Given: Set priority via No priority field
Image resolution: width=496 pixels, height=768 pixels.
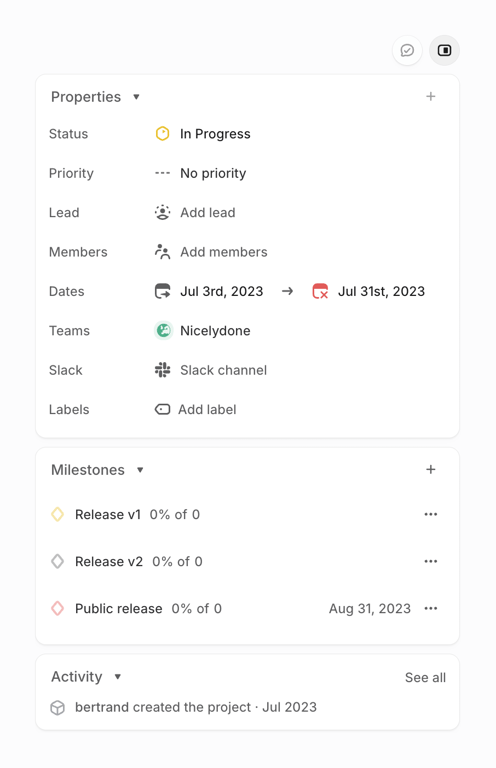Looking at the screenshot, I should tap(201, 173).
